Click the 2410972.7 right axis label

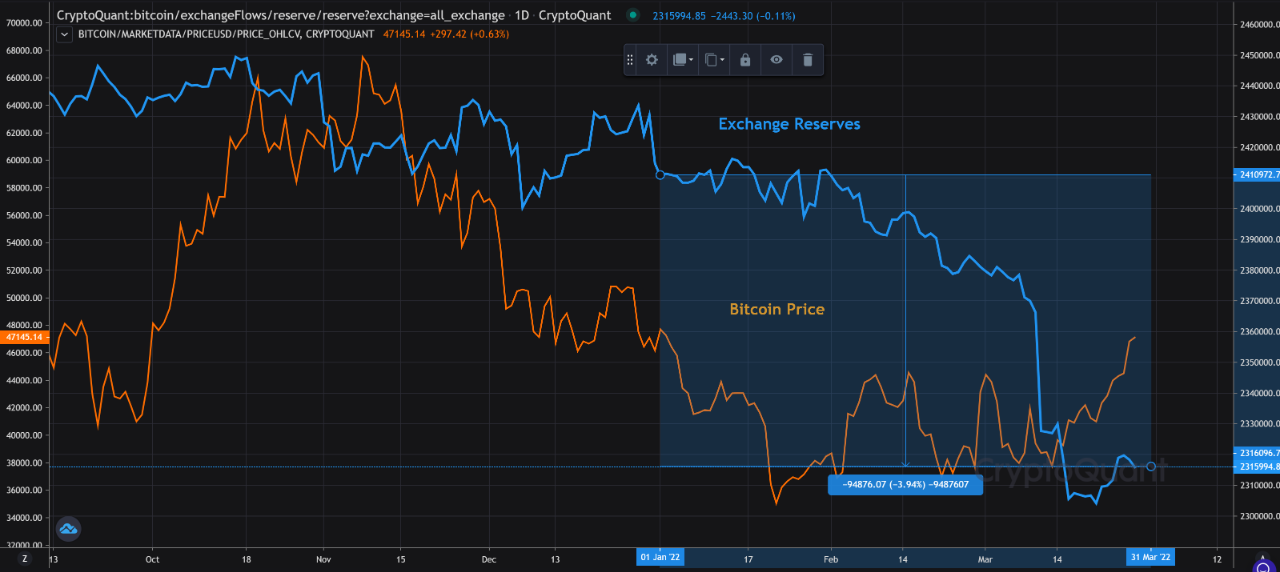click(1258, 174)
